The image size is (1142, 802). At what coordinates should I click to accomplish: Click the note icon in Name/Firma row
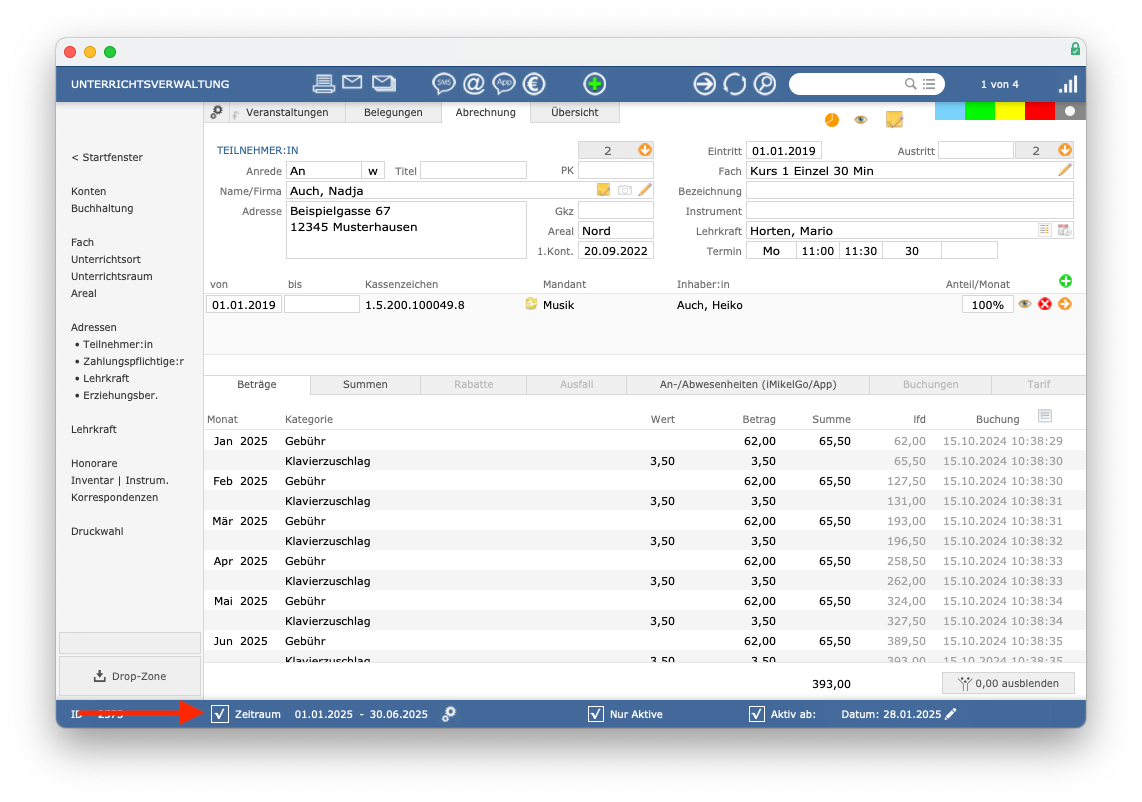point(603,190)
